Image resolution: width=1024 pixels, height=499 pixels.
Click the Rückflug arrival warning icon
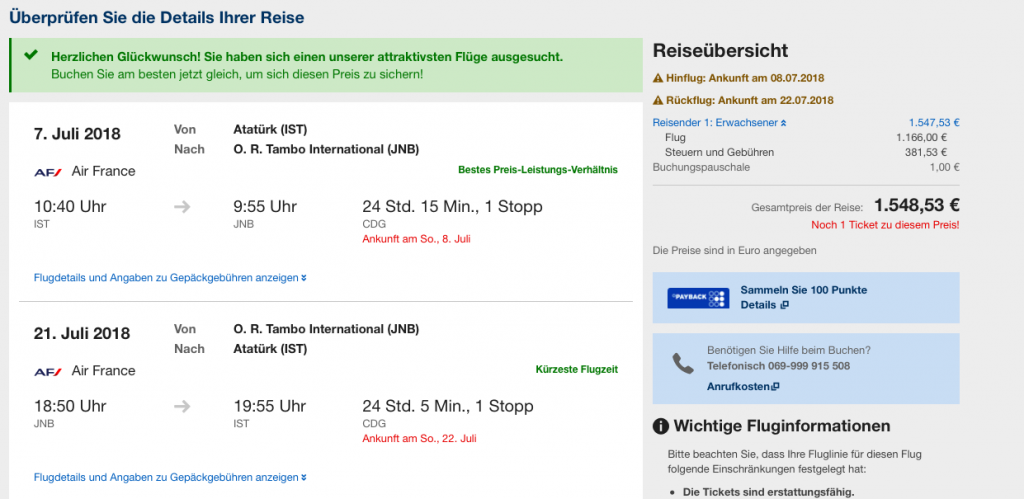658,100
